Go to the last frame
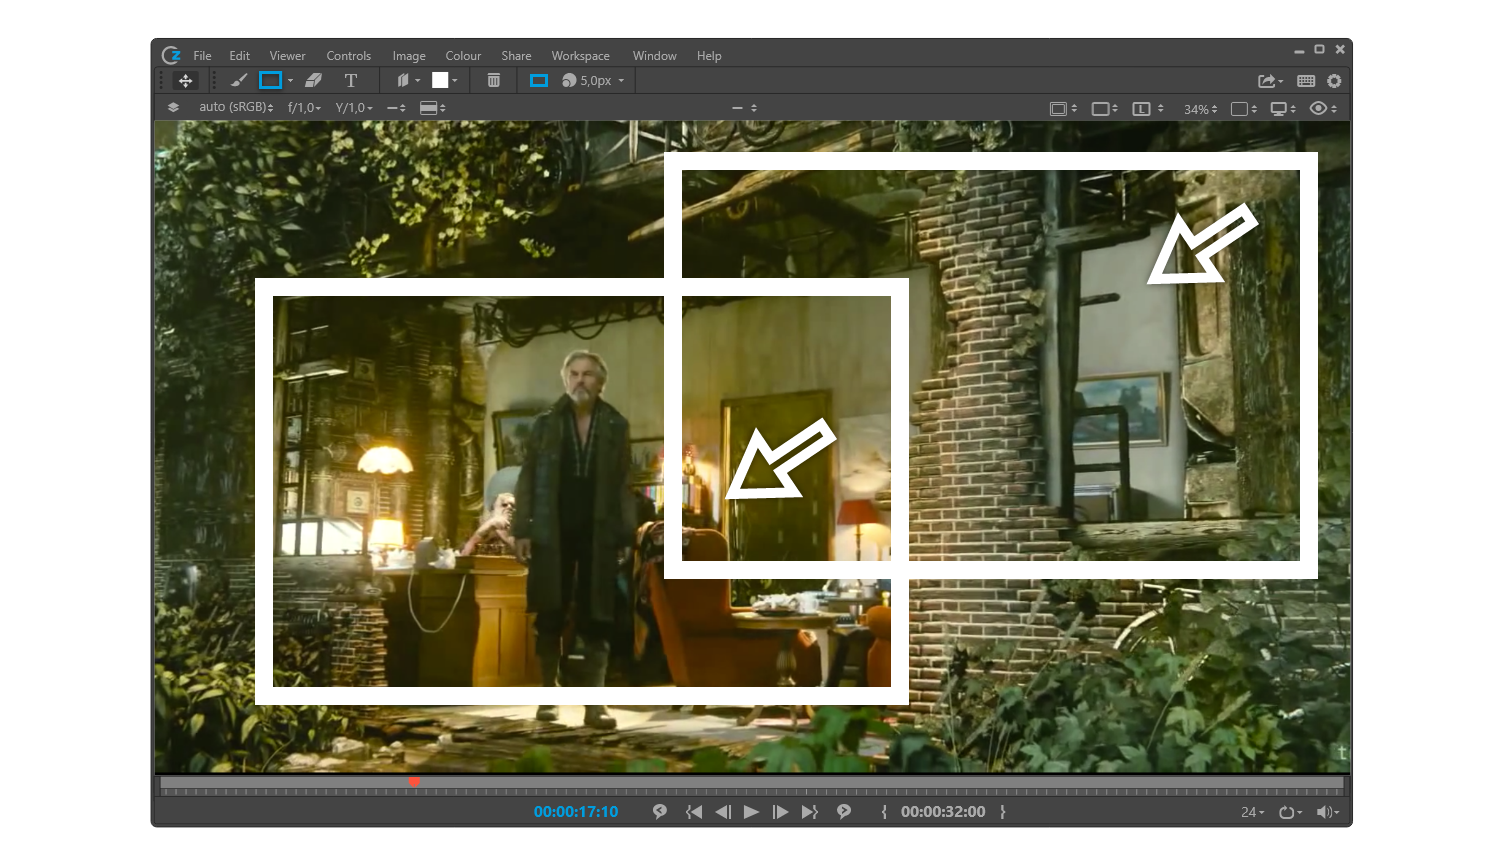 tap(810, 812)
